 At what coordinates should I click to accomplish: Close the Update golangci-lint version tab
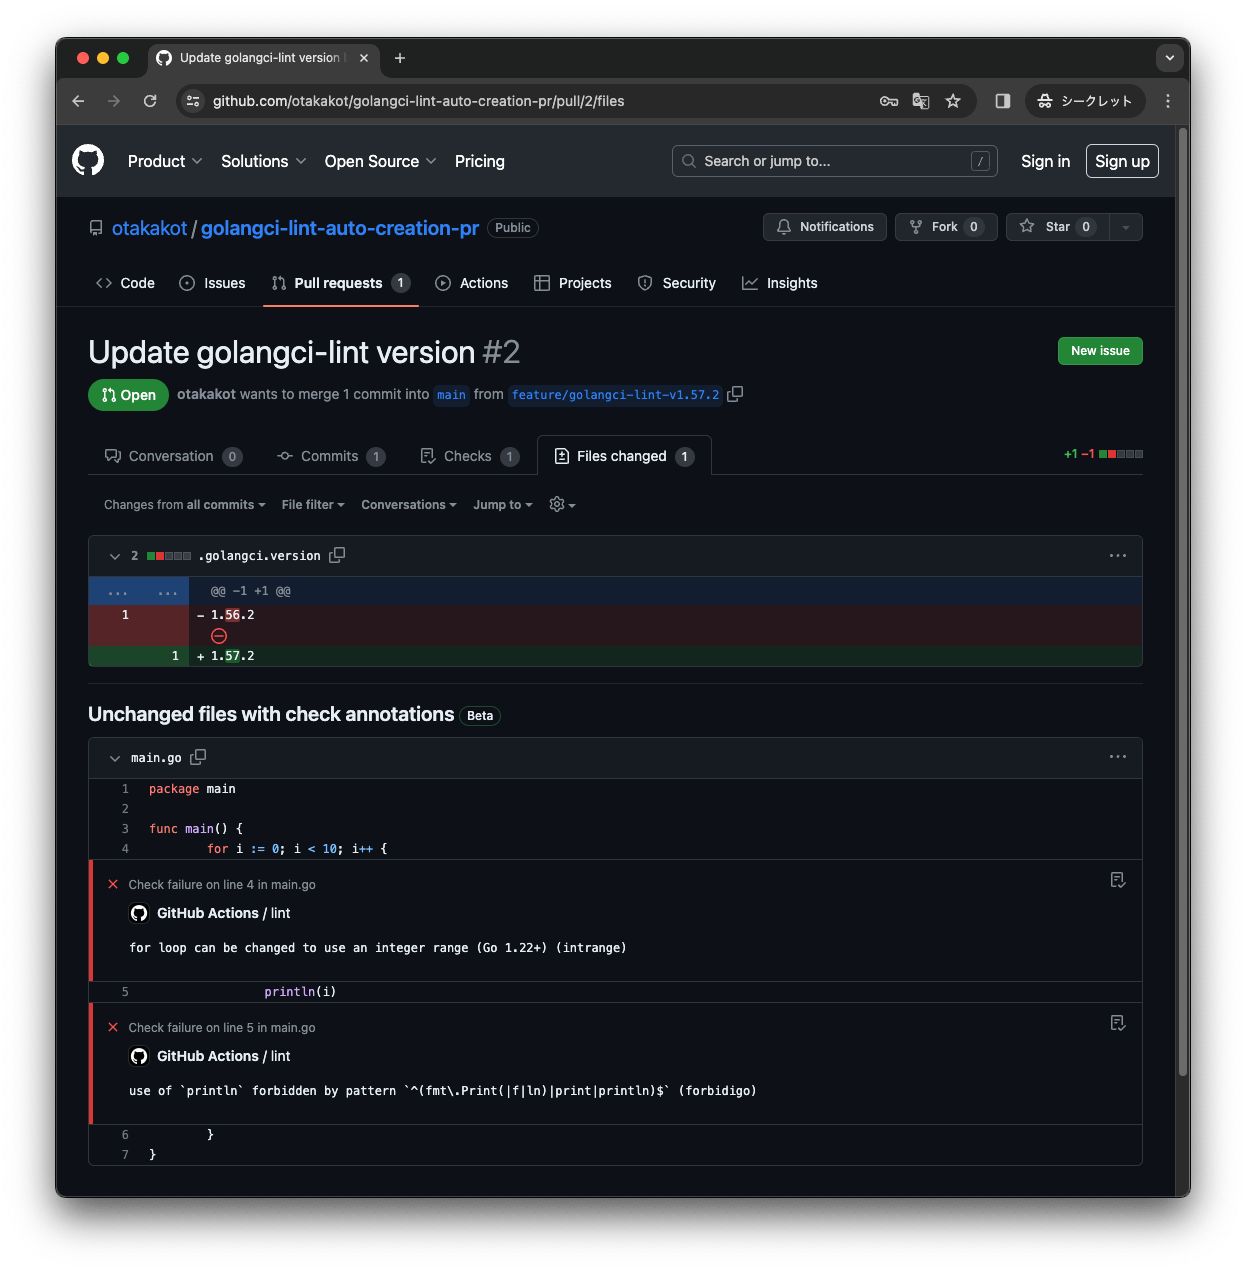point(364,58)
